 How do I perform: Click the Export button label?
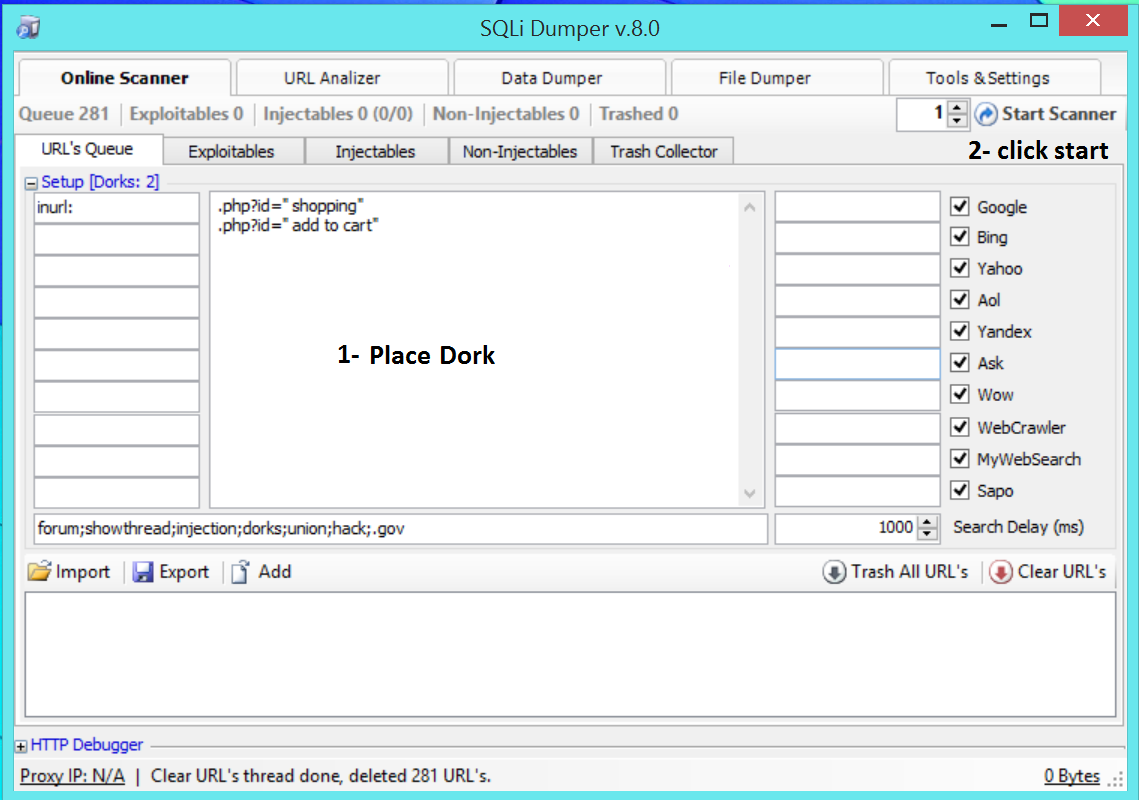[x=184, y=572]
